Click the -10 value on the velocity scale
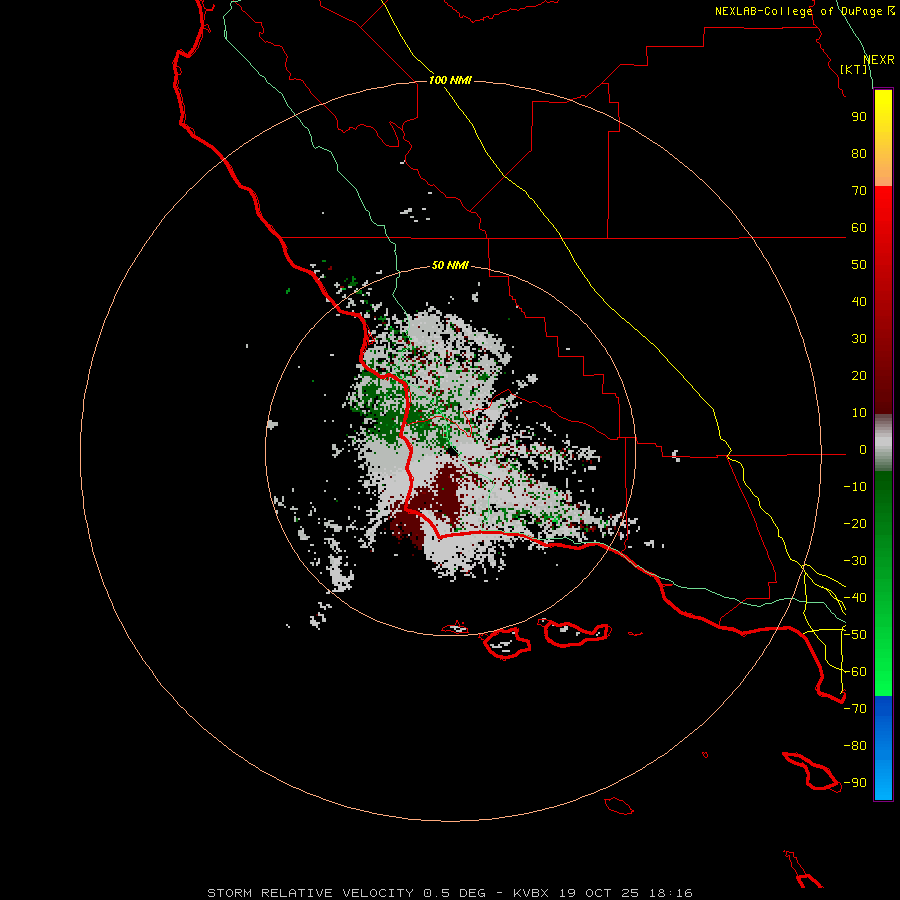900x900 pixels. 855,487
